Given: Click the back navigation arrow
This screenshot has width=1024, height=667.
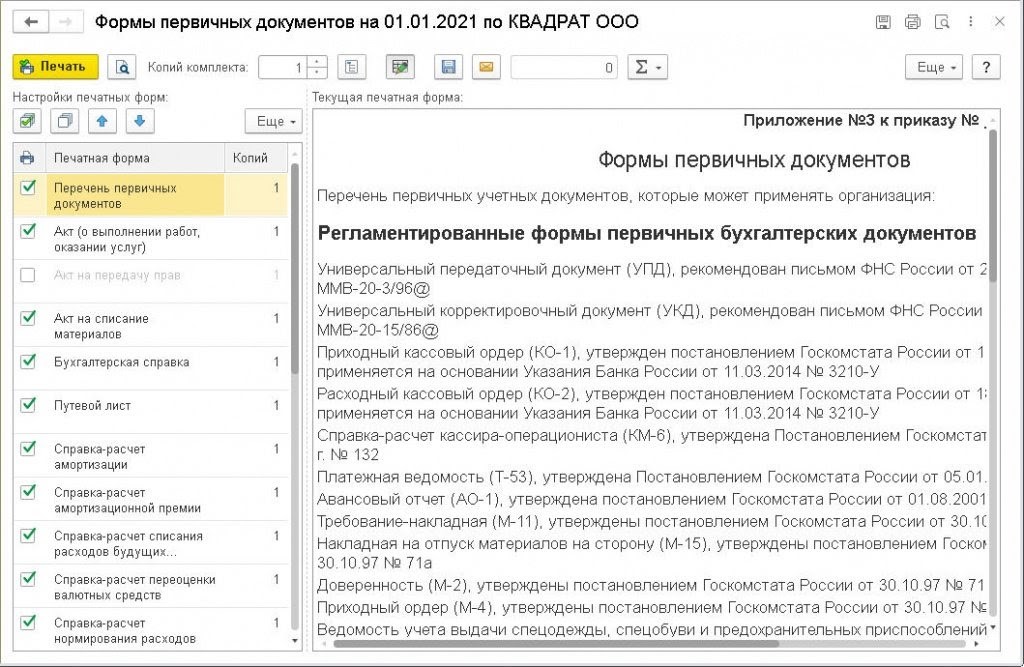Looking at the screenshot, I should 30,22.
